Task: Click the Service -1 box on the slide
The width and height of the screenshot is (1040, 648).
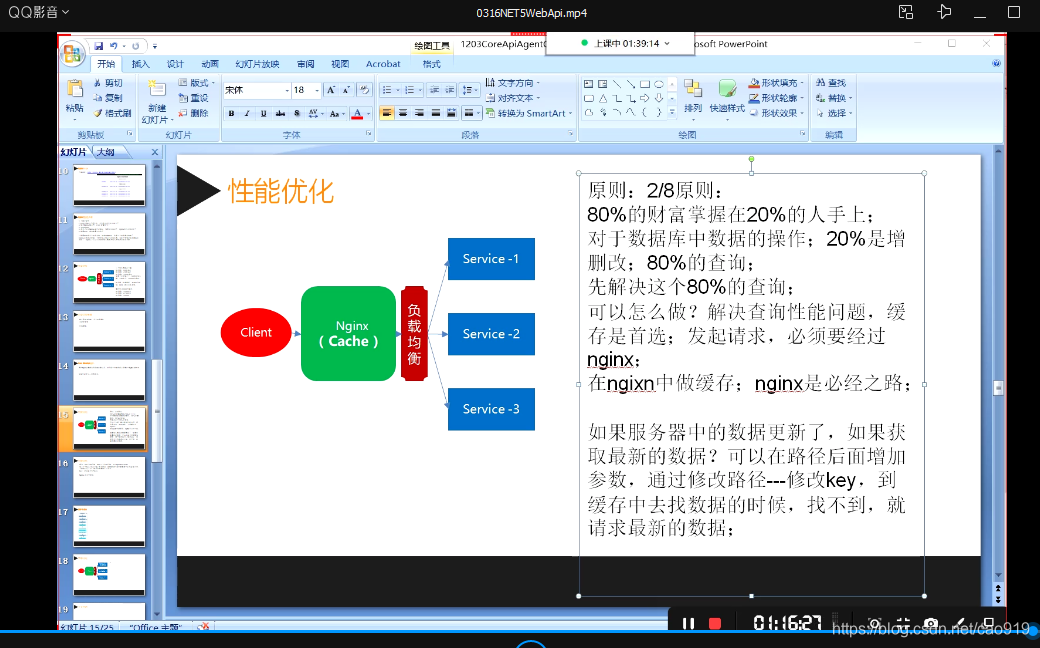Action: (x=491, y=259)
